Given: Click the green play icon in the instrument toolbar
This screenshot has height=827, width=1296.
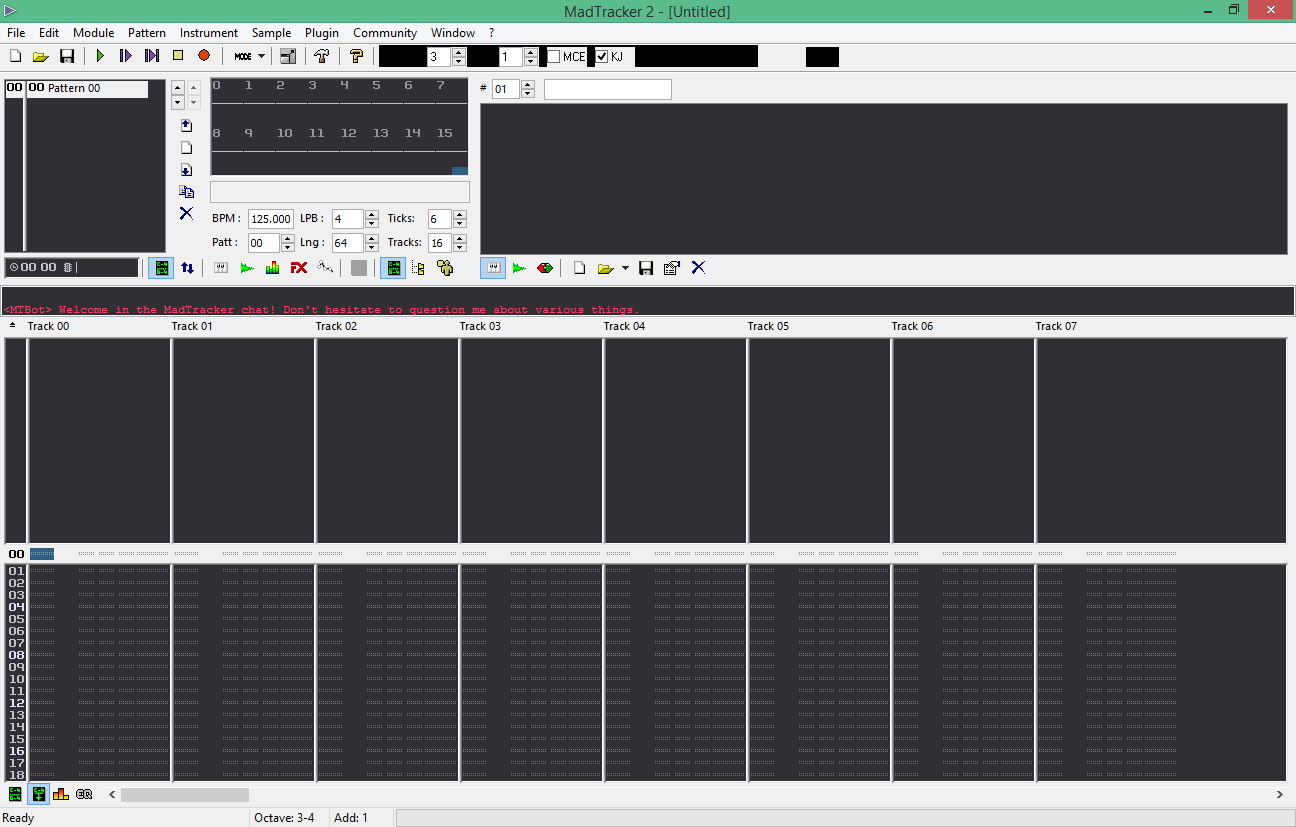Looking at the screenshot, I should click(x=519, y=268).
